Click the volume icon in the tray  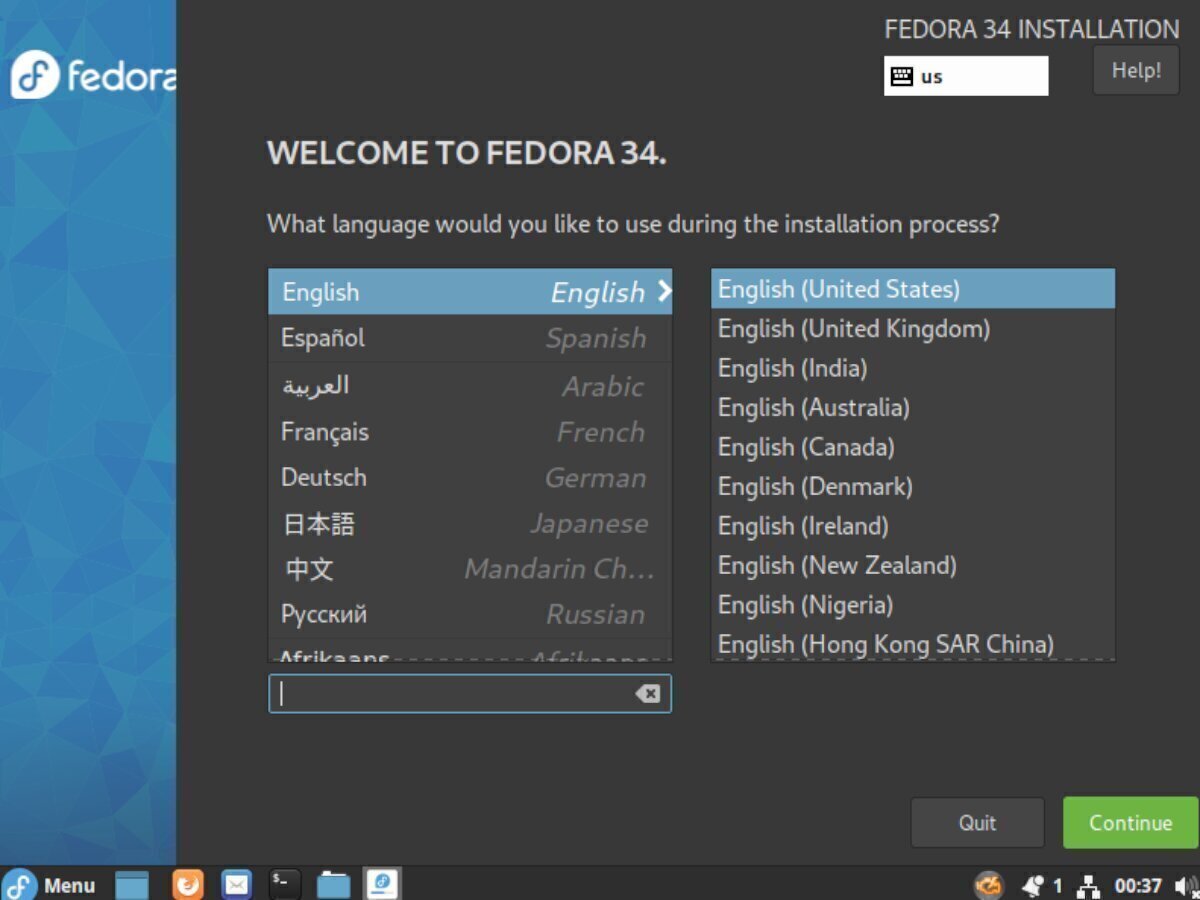point(1184,884)
